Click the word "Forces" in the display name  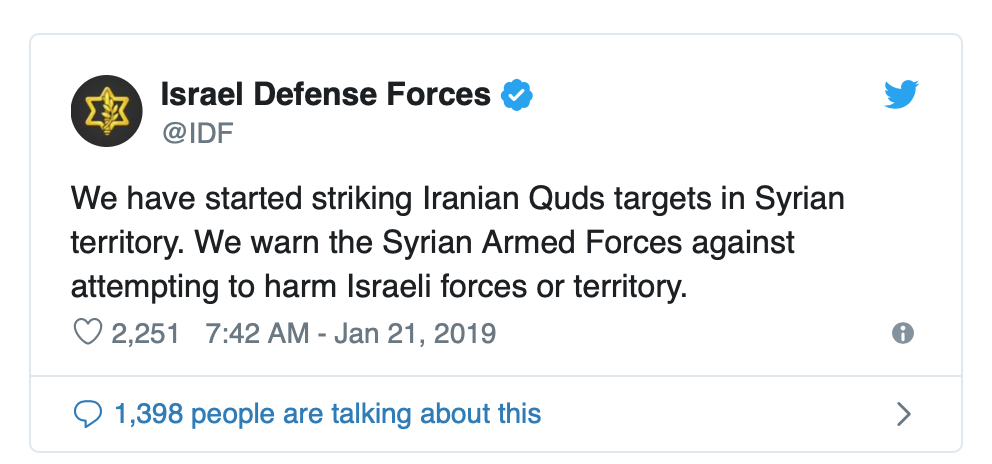coord(439,95)
